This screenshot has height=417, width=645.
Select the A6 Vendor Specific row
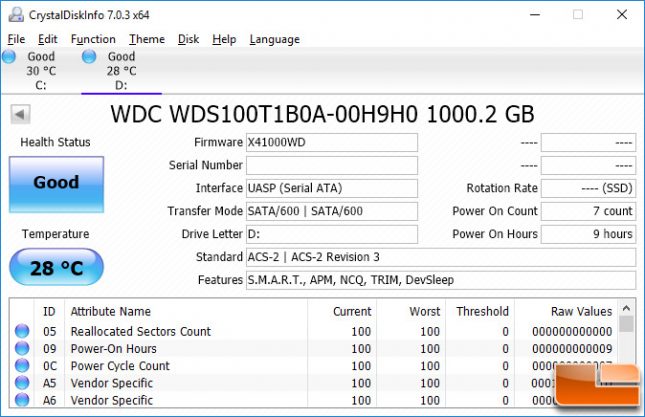(313, 400)
